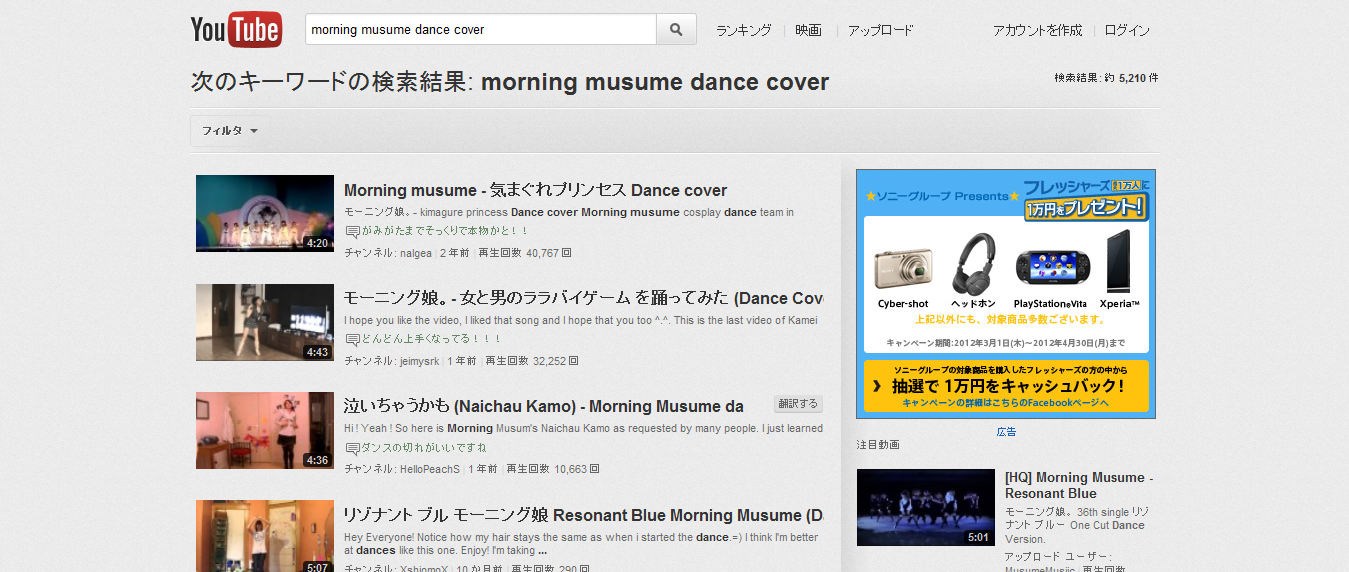The height and width of the screenshot is (572, 1349).
Task: Click the YouTube logo
Action: pyautogui.click(x=236, y=30)
